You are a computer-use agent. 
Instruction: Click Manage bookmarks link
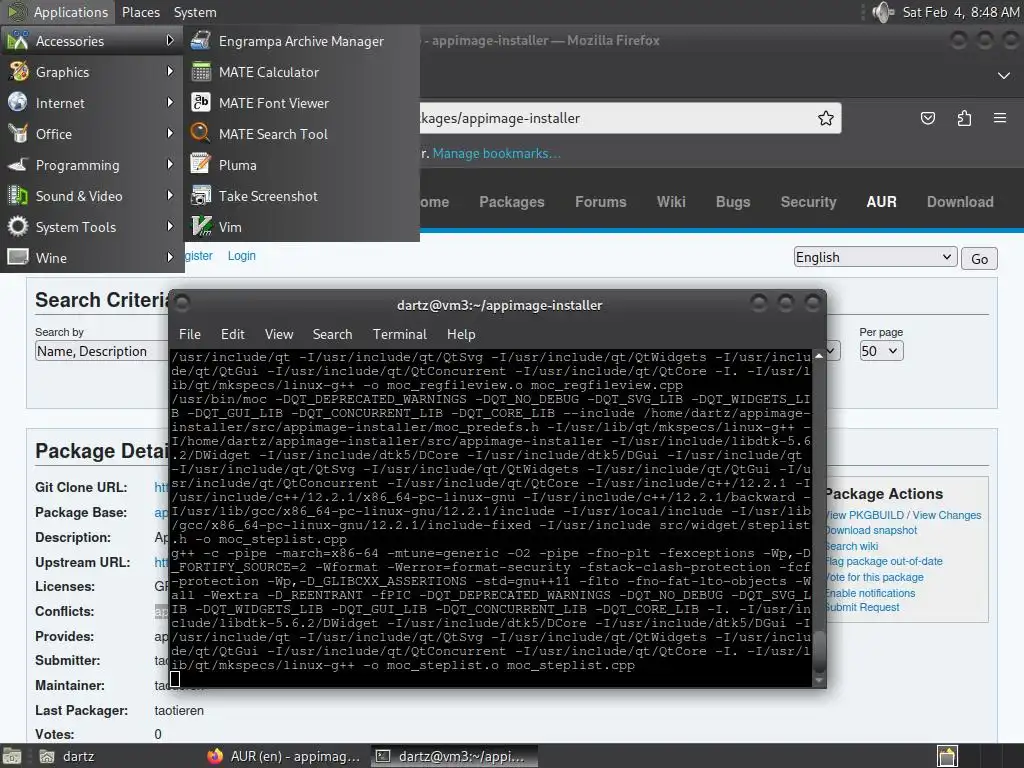[x=496, y=153]
